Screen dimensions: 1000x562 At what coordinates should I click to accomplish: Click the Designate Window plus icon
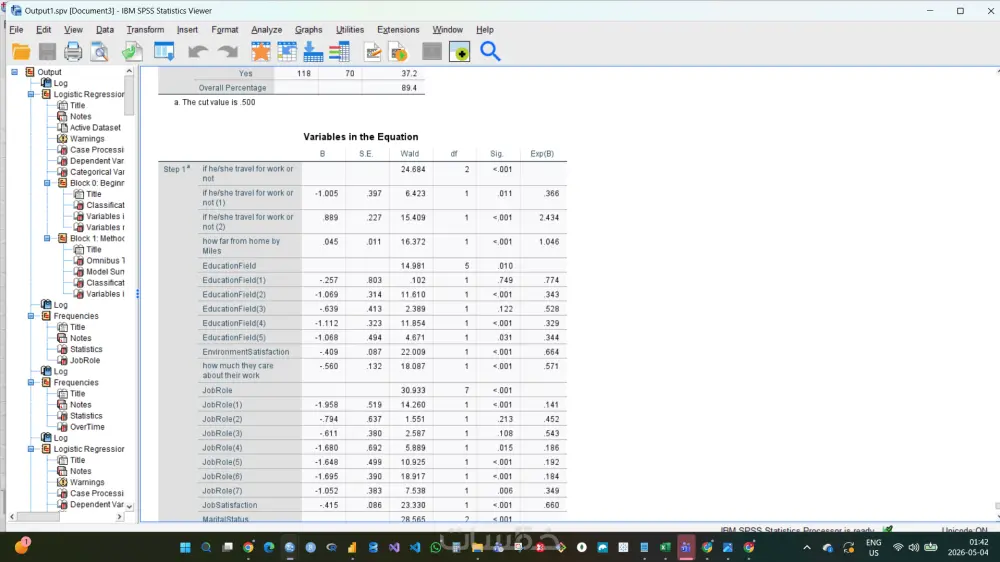pos(459,52)
